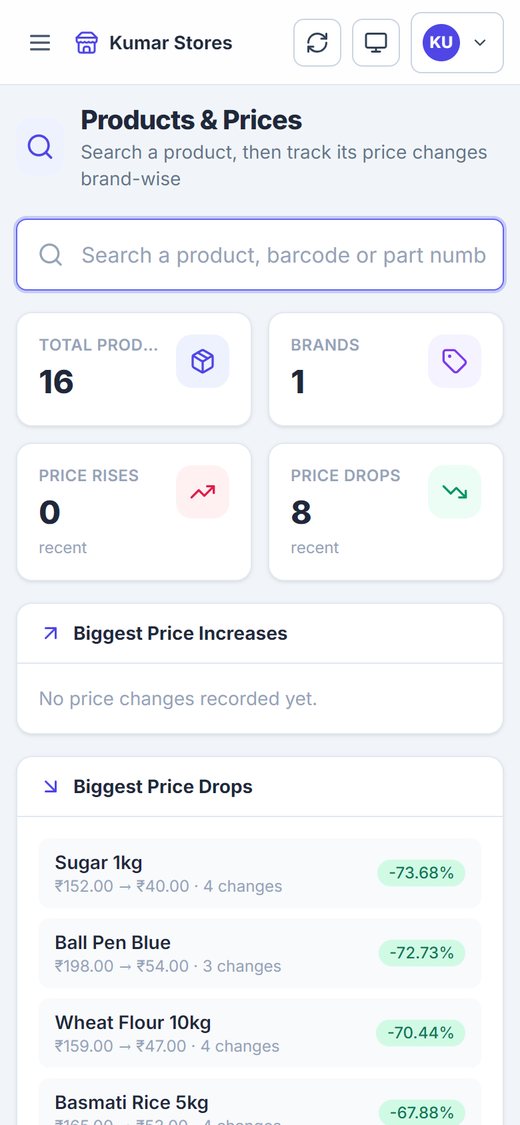Select the Sugar 1kg price drop entry
This screenshot has width=520, height=1125.
pos(260,873)
